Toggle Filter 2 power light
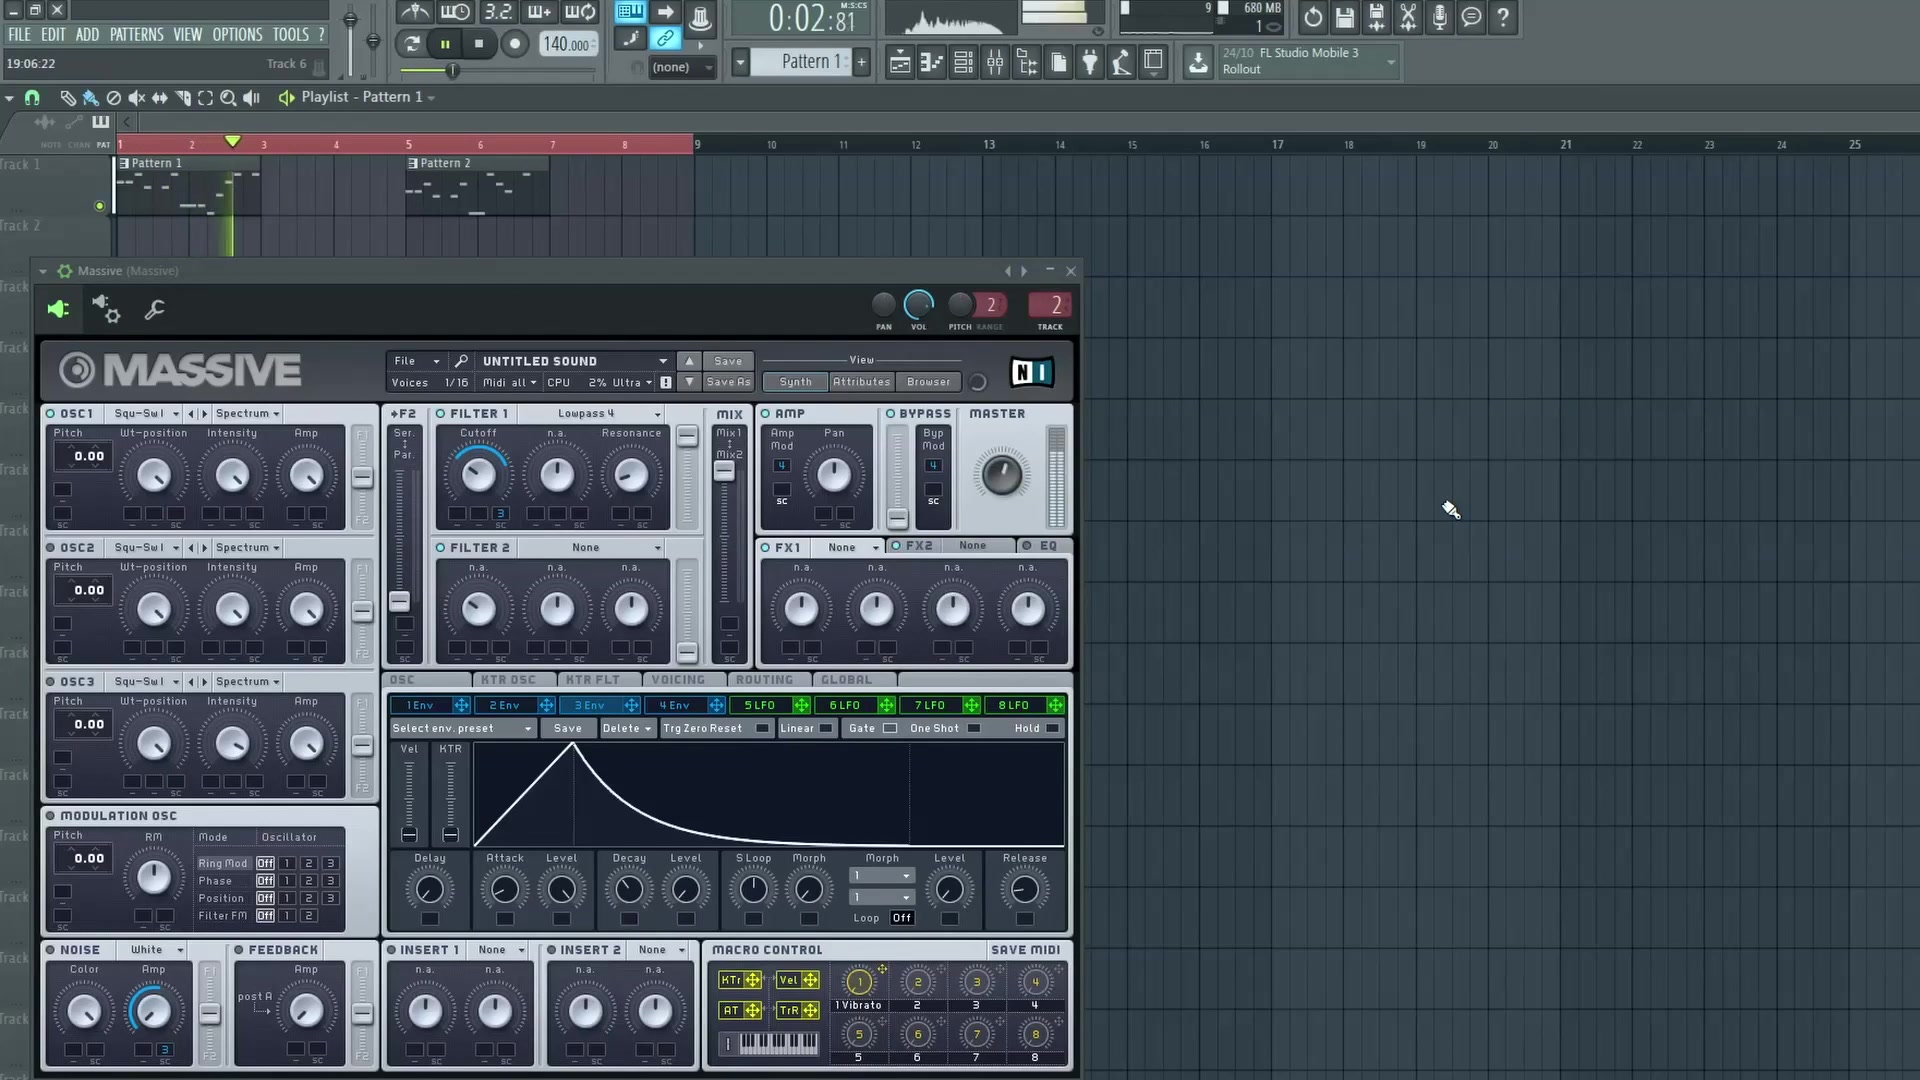 (x=440, y=547)
